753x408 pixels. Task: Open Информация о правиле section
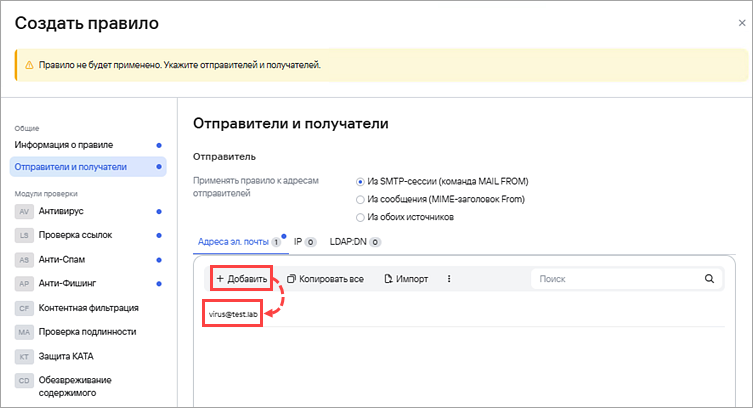click(88, 145)
